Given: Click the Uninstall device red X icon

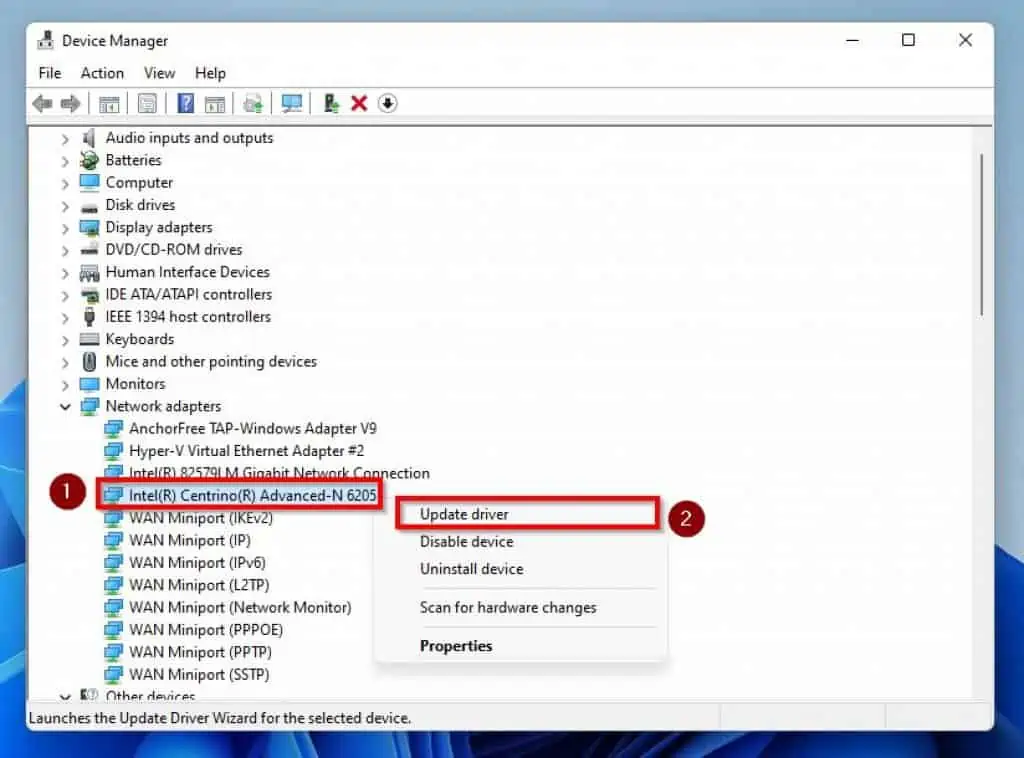Looking at the screenshot, I should click(x=359, y=103).
